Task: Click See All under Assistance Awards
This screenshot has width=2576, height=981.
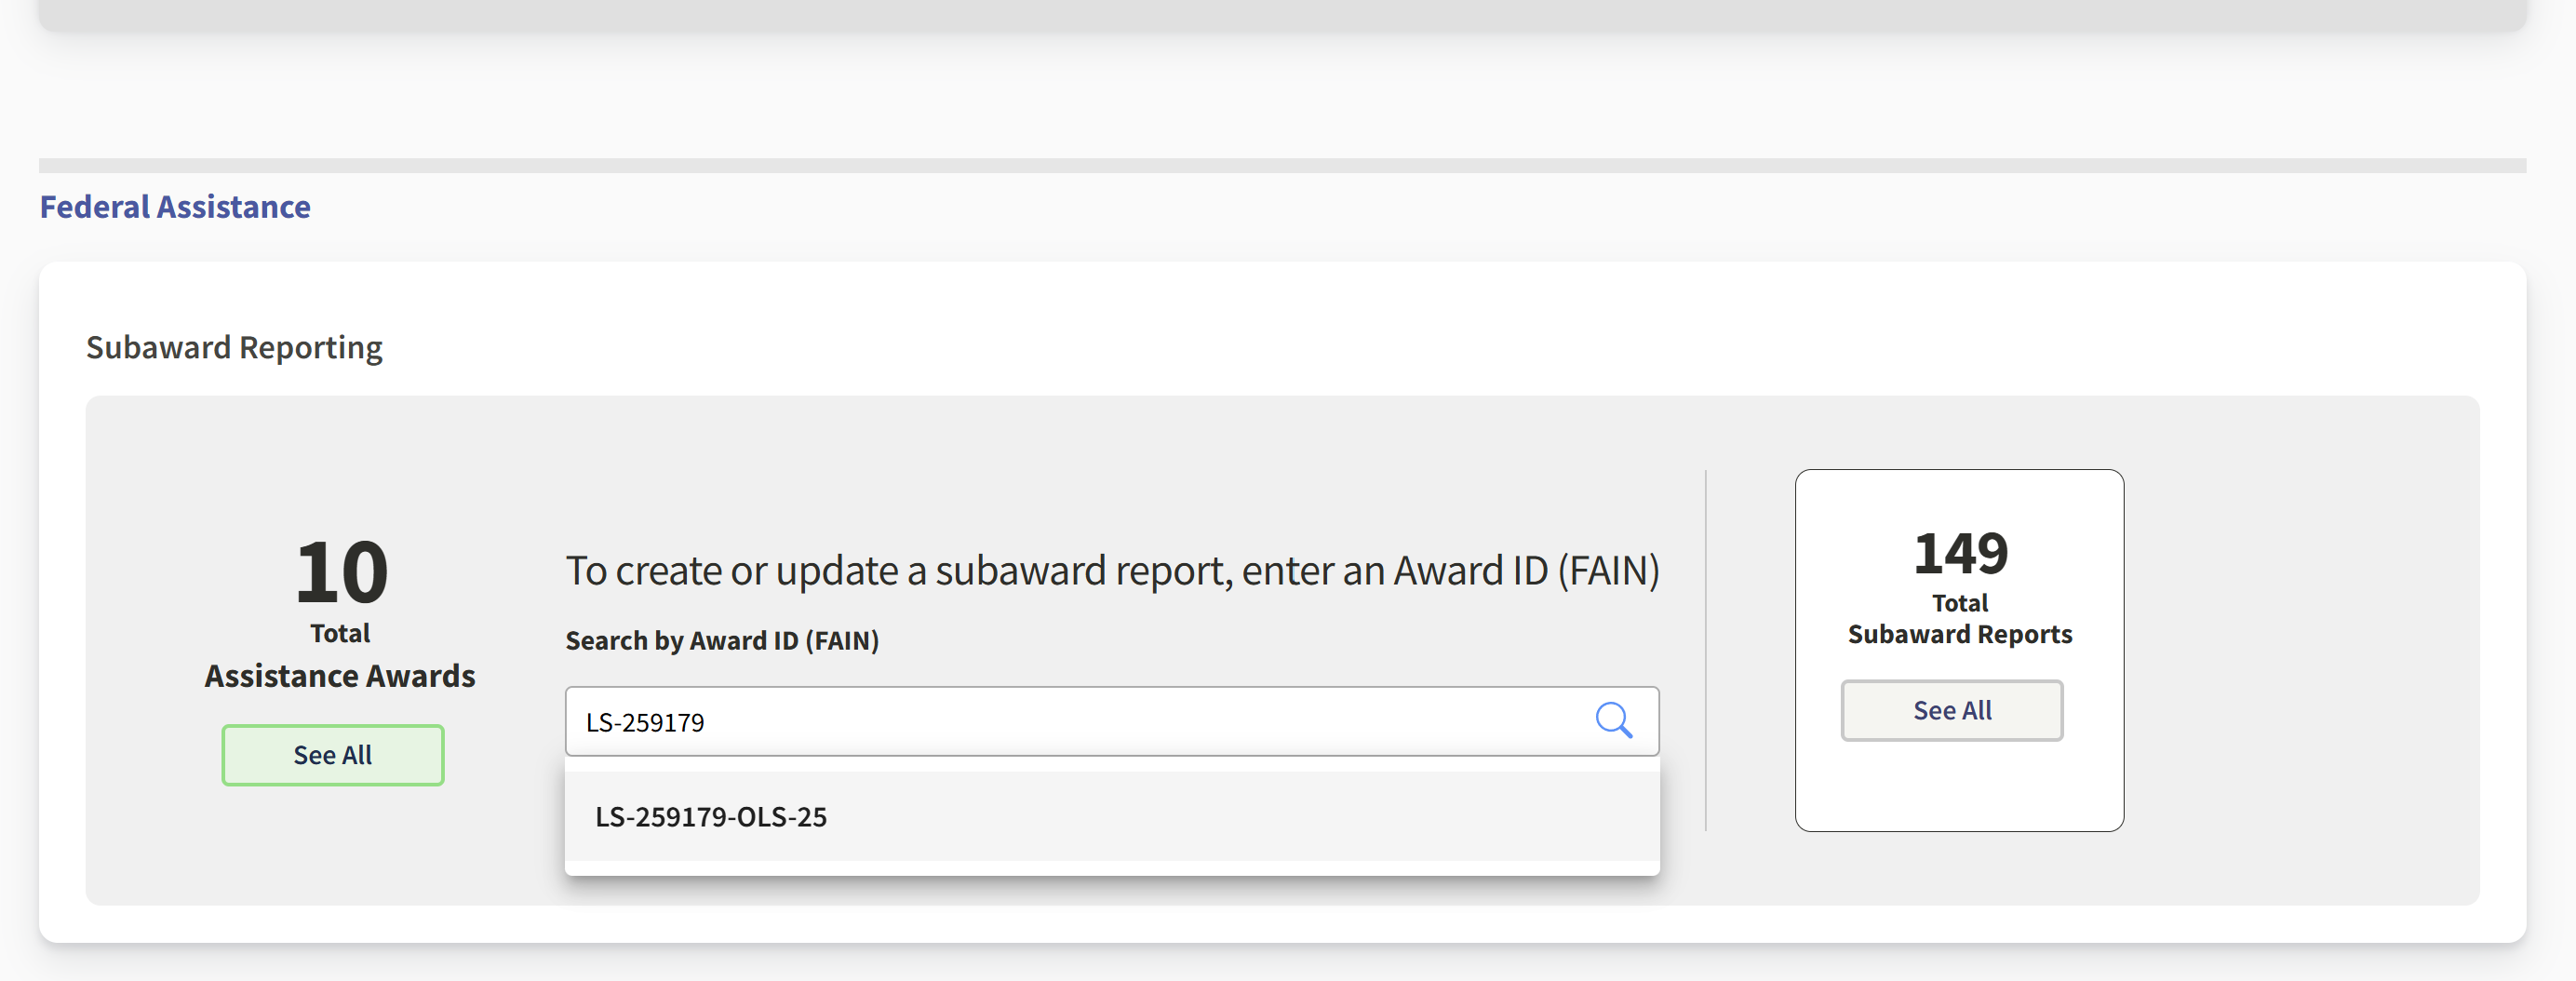Action: coord(333,755)
